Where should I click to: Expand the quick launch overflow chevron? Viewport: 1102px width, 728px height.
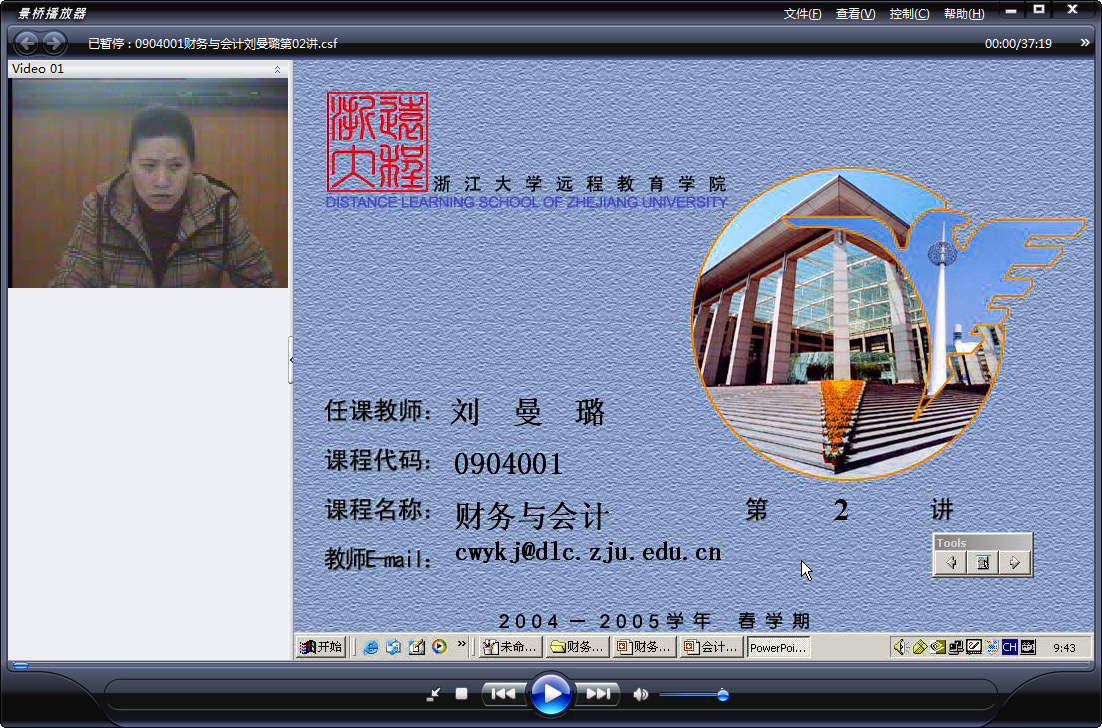[461, 644]
